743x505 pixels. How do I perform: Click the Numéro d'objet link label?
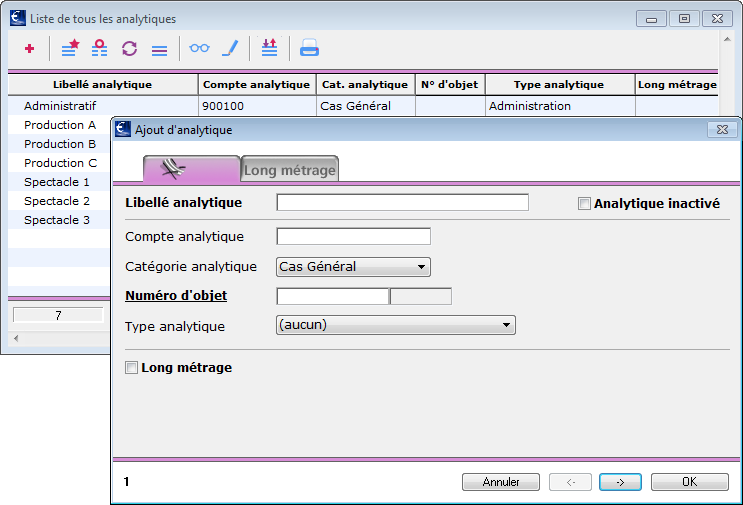(176, 296)
